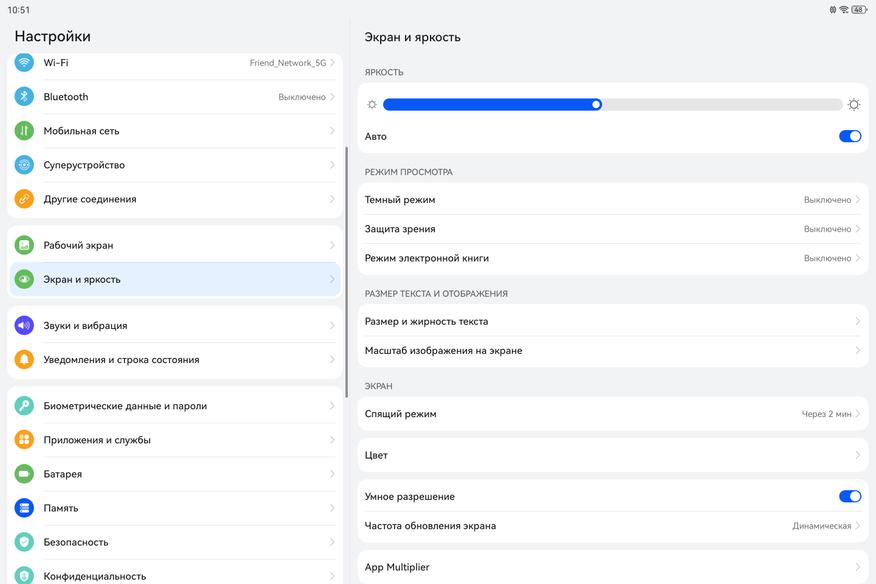Tap the Bluetooth icon in settings list
The height and width of the screenshot is (584, 876).
click(x=24, y=97)
